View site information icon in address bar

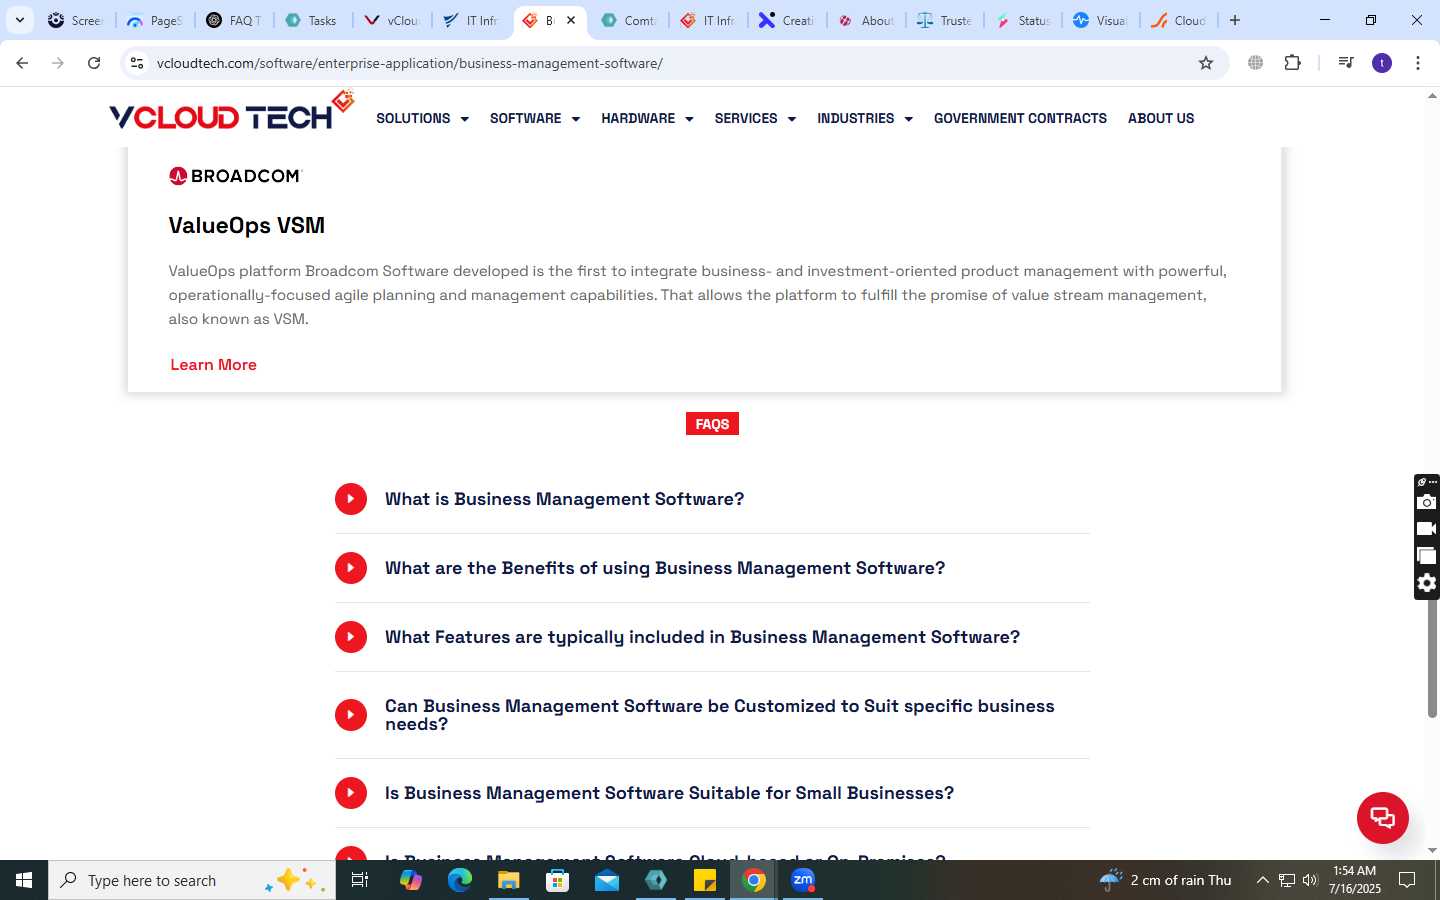tap(137, 63)
